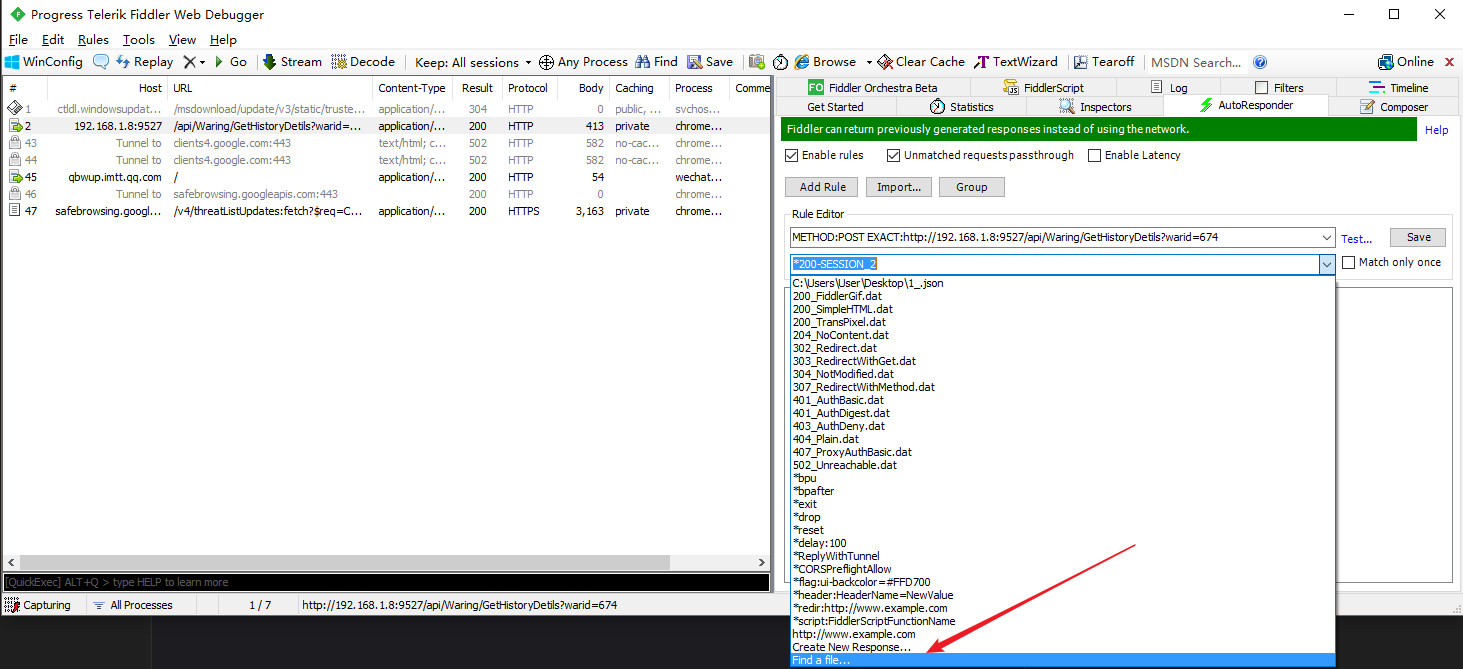Open the Fiddler Orchestra Beta tab

click(x=873, y=88)
